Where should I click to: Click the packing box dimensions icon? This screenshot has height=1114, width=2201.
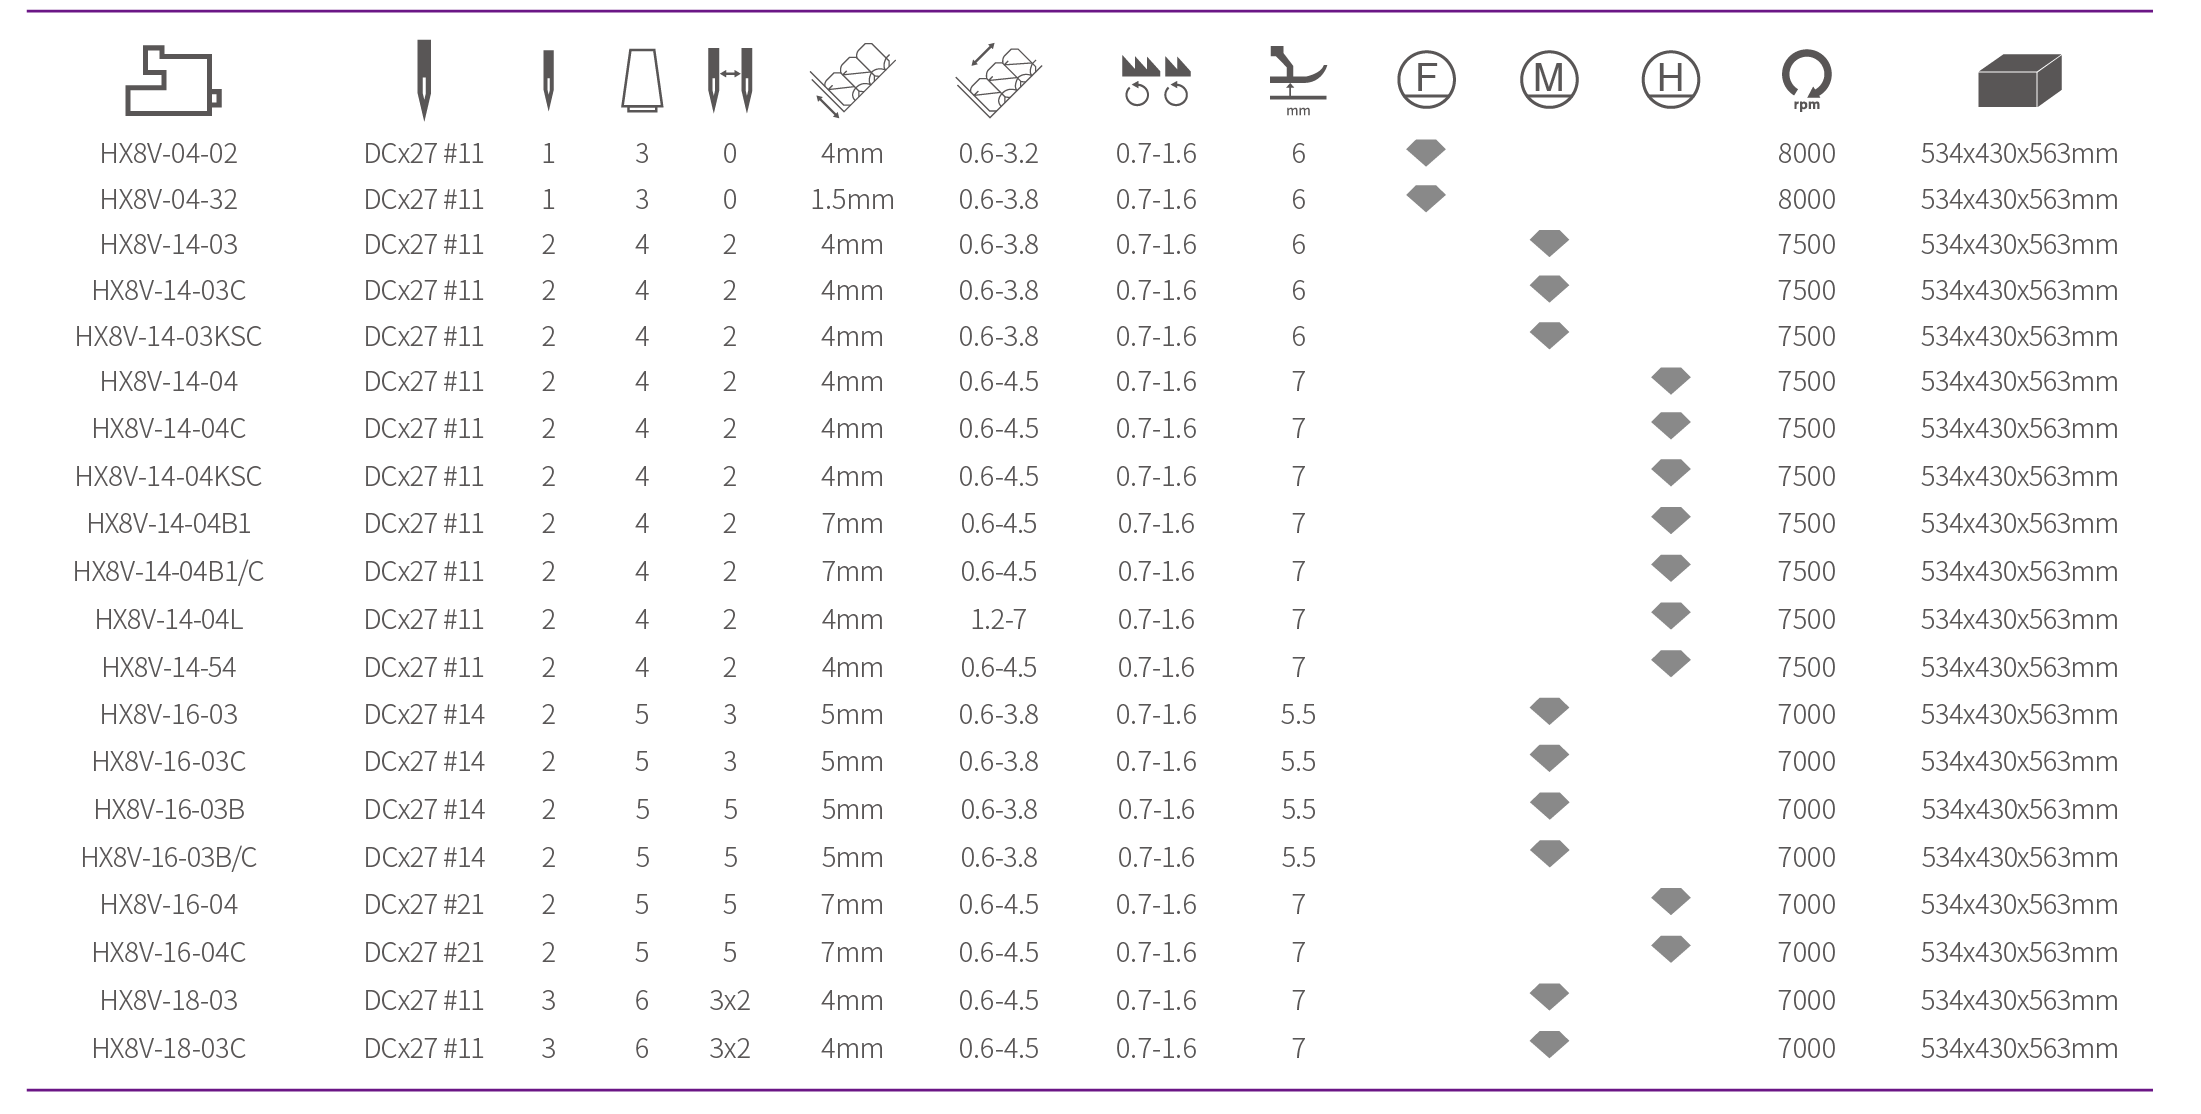point(2019,80)
